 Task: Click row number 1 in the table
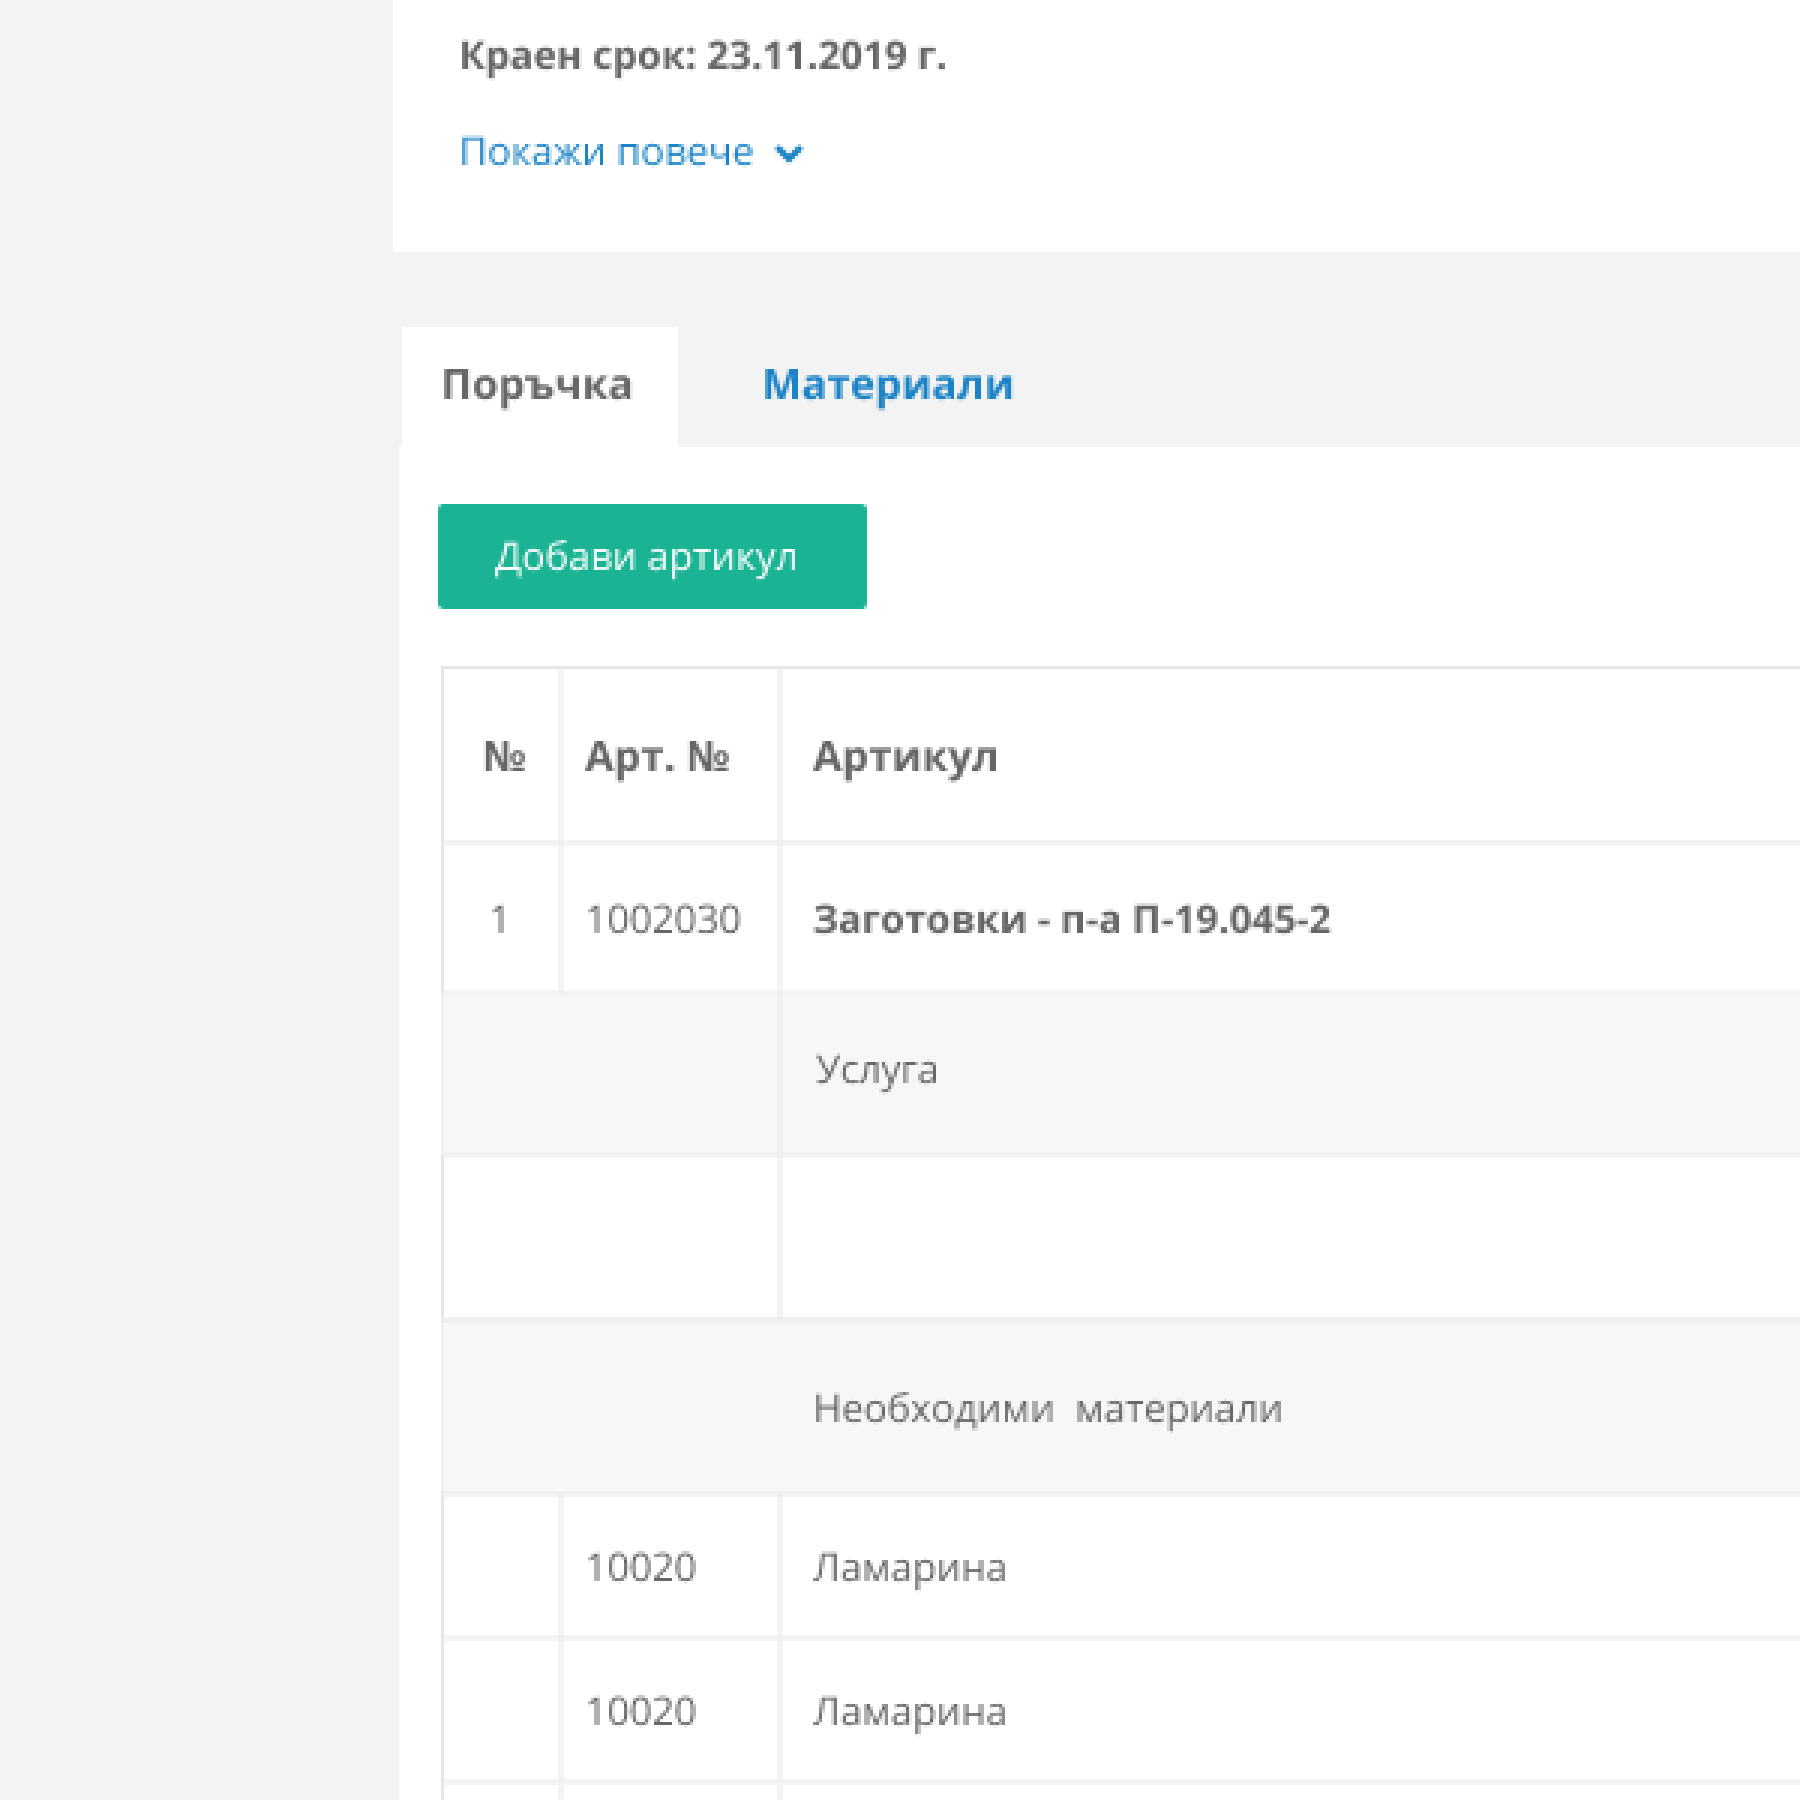pos(503,920)
